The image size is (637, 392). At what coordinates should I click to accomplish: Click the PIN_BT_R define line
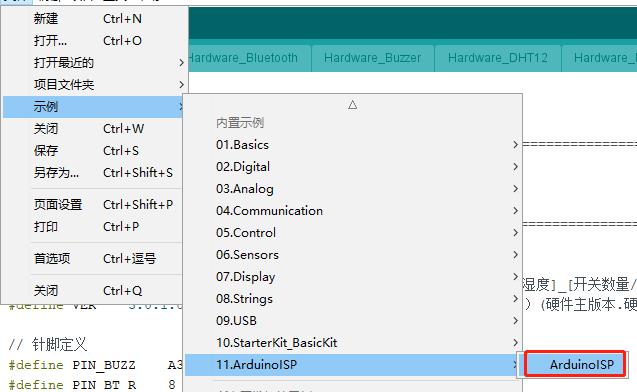(x=92, y=385)
